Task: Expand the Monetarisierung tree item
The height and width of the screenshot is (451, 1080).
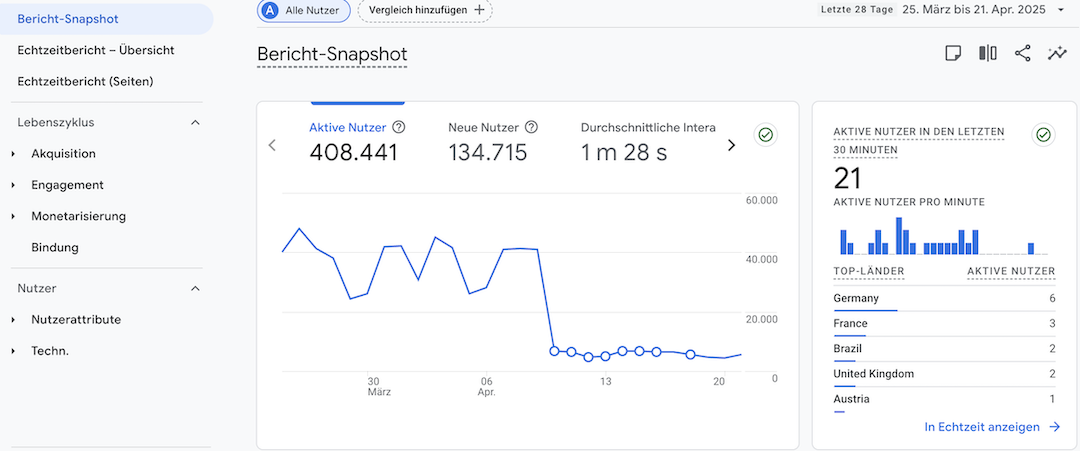Action: click(13, 216)
